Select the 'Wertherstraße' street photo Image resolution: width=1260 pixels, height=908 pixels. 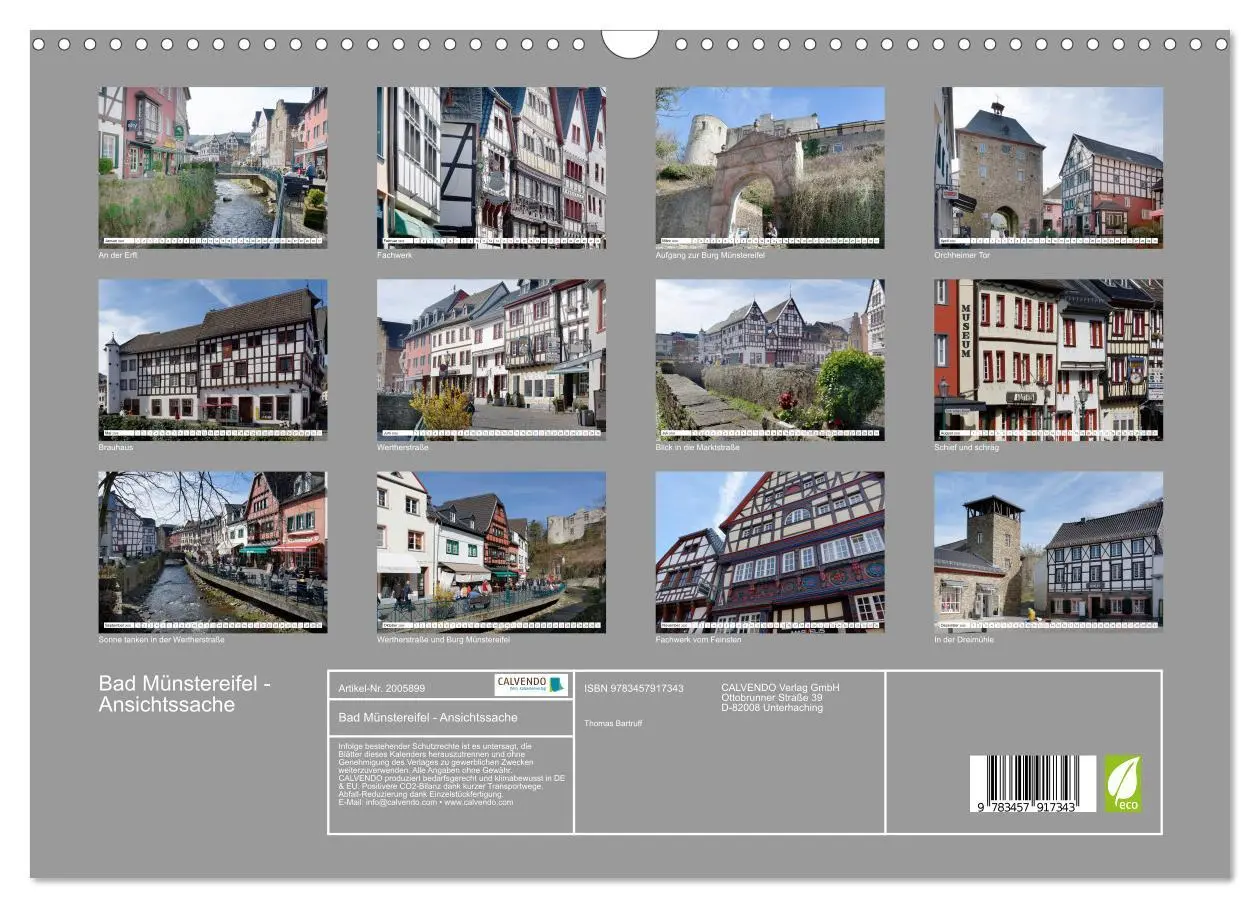(x=491, y=359)
